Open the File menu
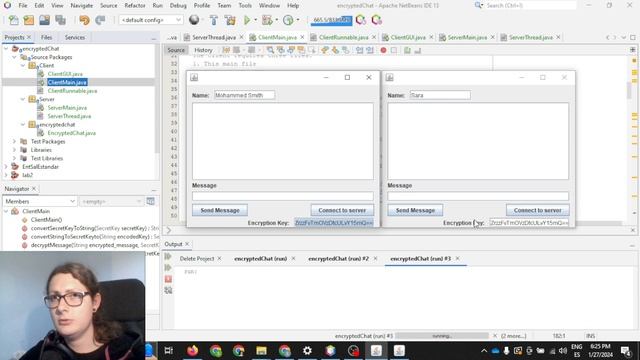The height and width of the screenshot is (360, 640). click(23, 6)
